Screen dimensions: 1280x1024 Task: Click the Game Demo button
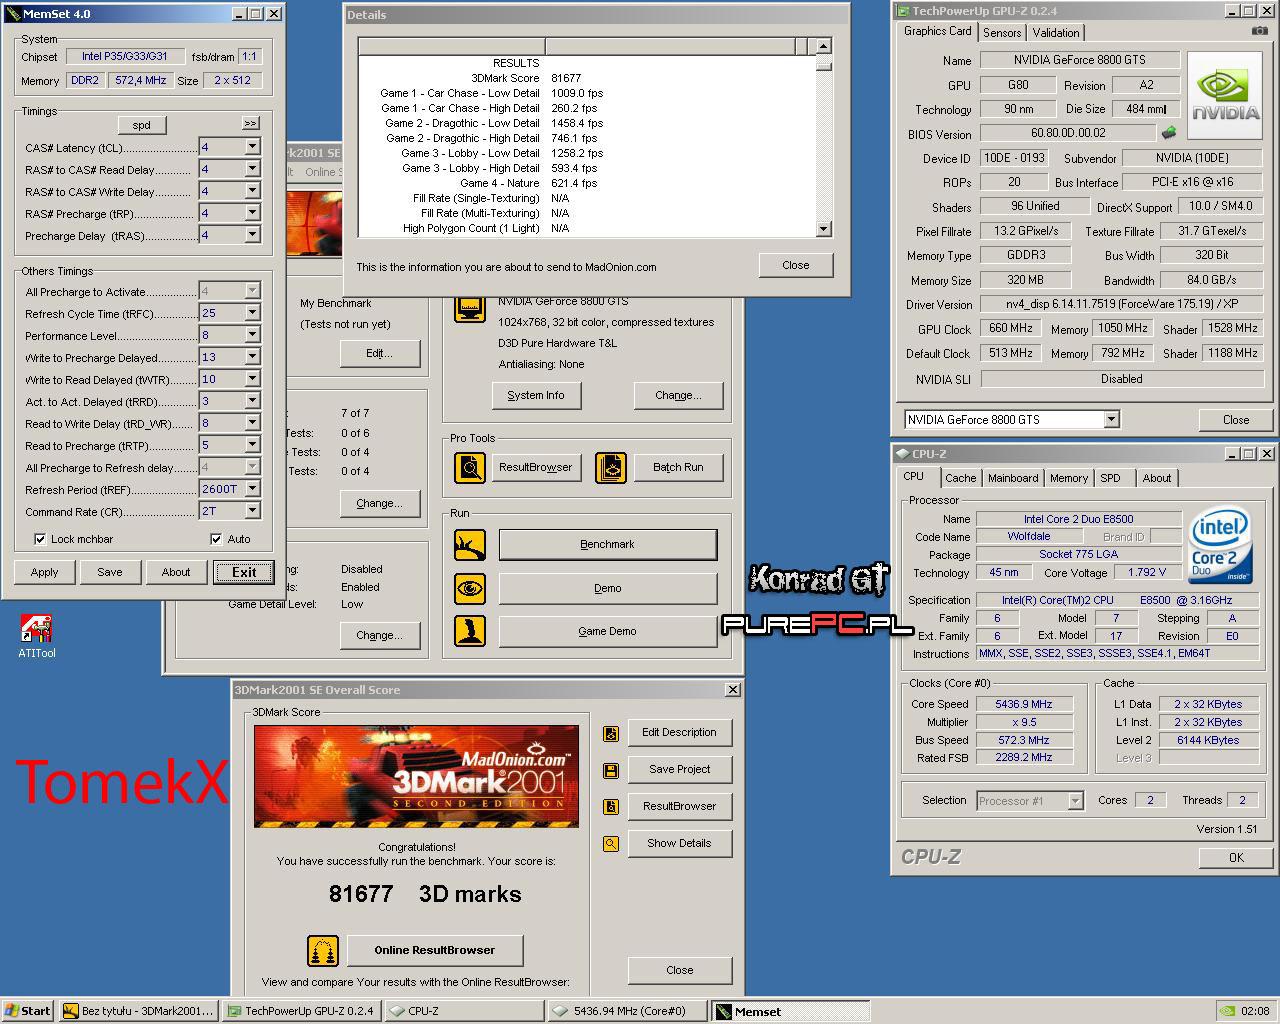coord(608,631)
